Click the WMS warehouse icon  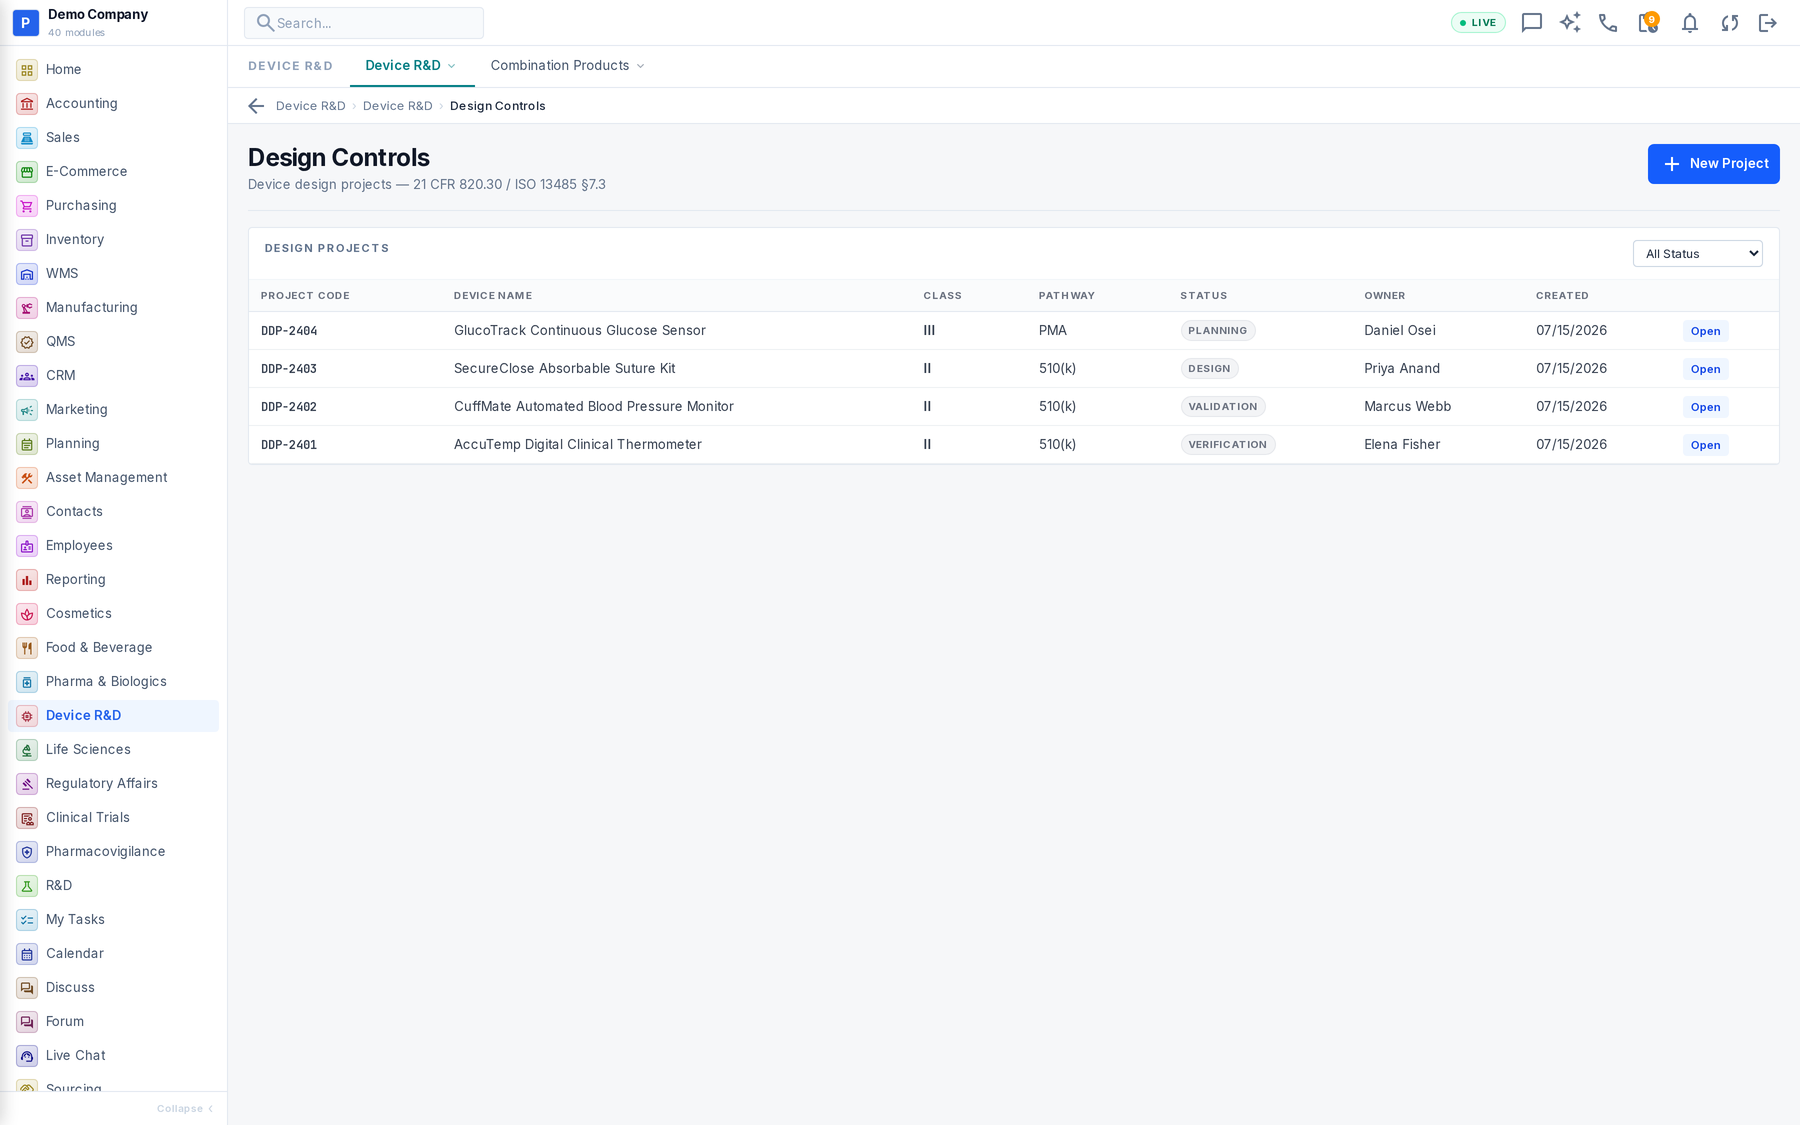(27, 274)
